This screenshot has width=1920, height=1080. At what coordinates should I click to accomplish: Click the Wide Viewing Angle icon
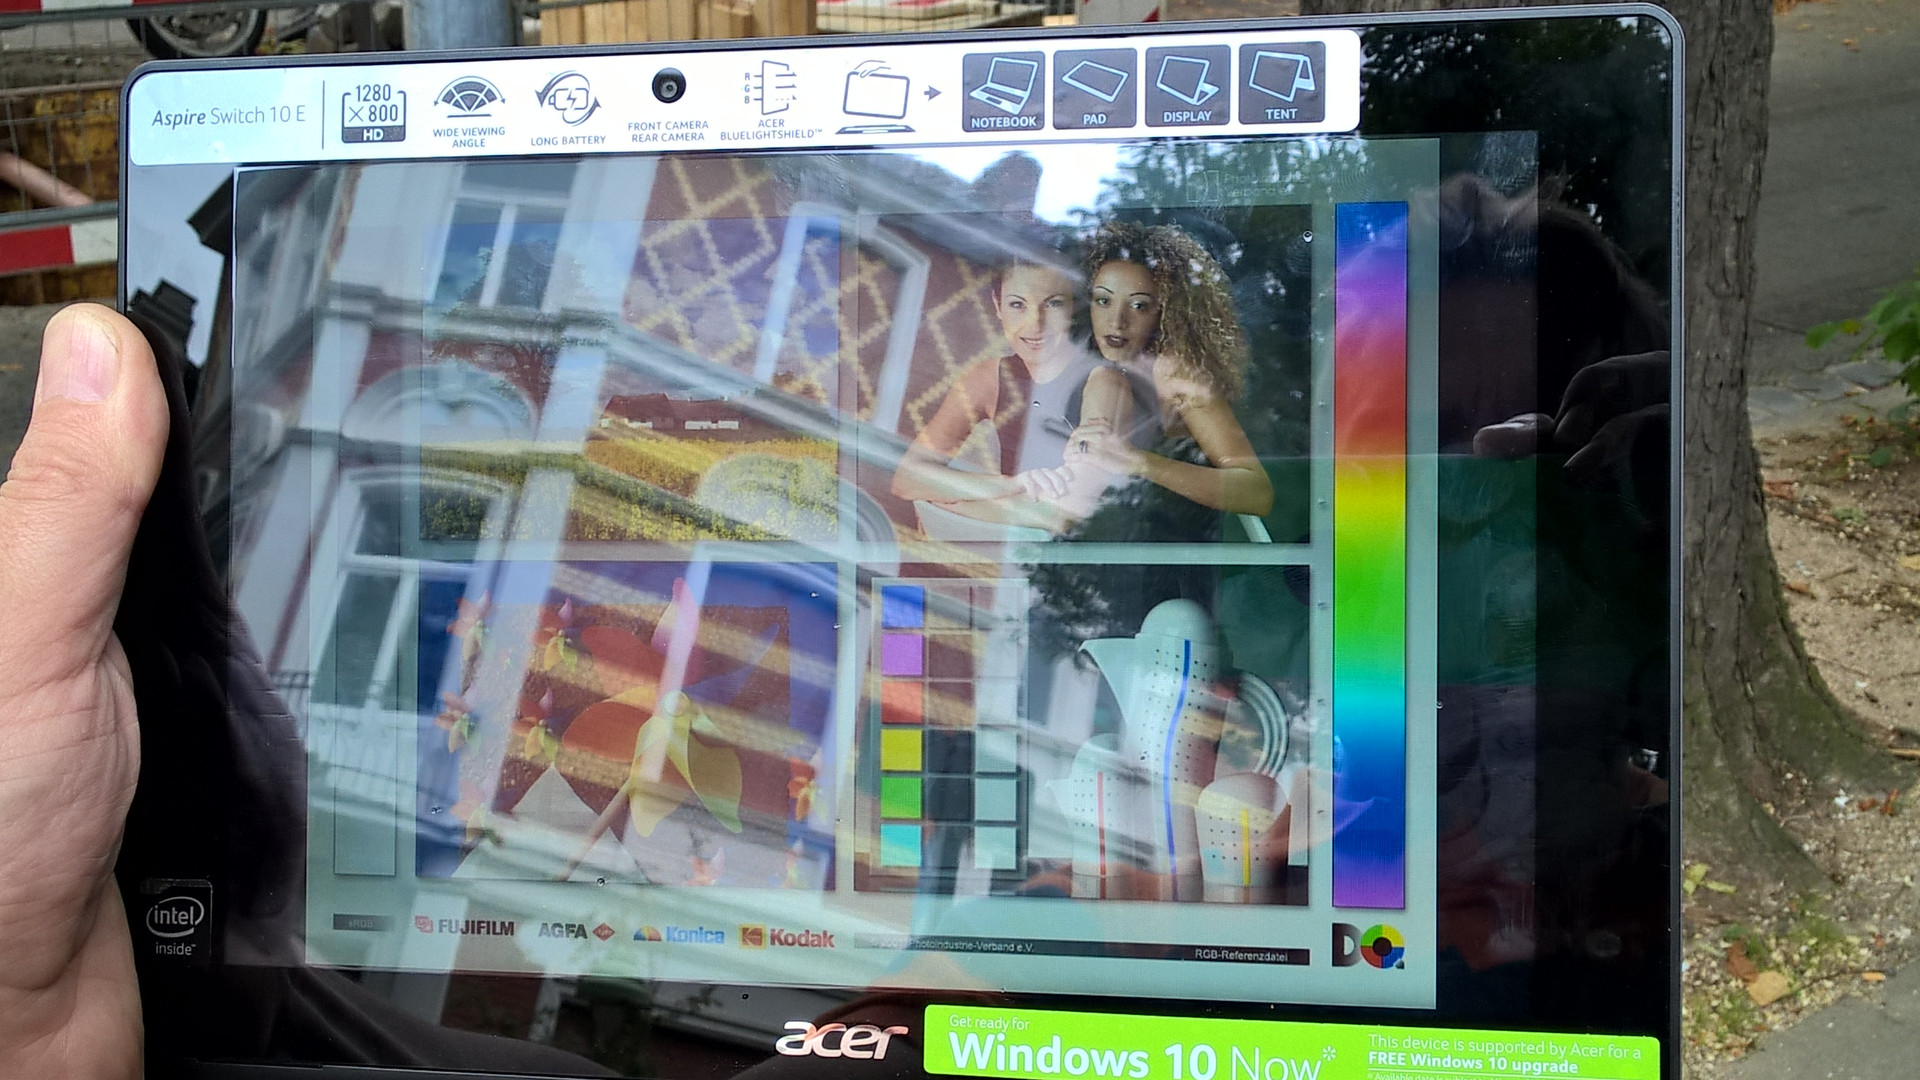click(469, 111)
